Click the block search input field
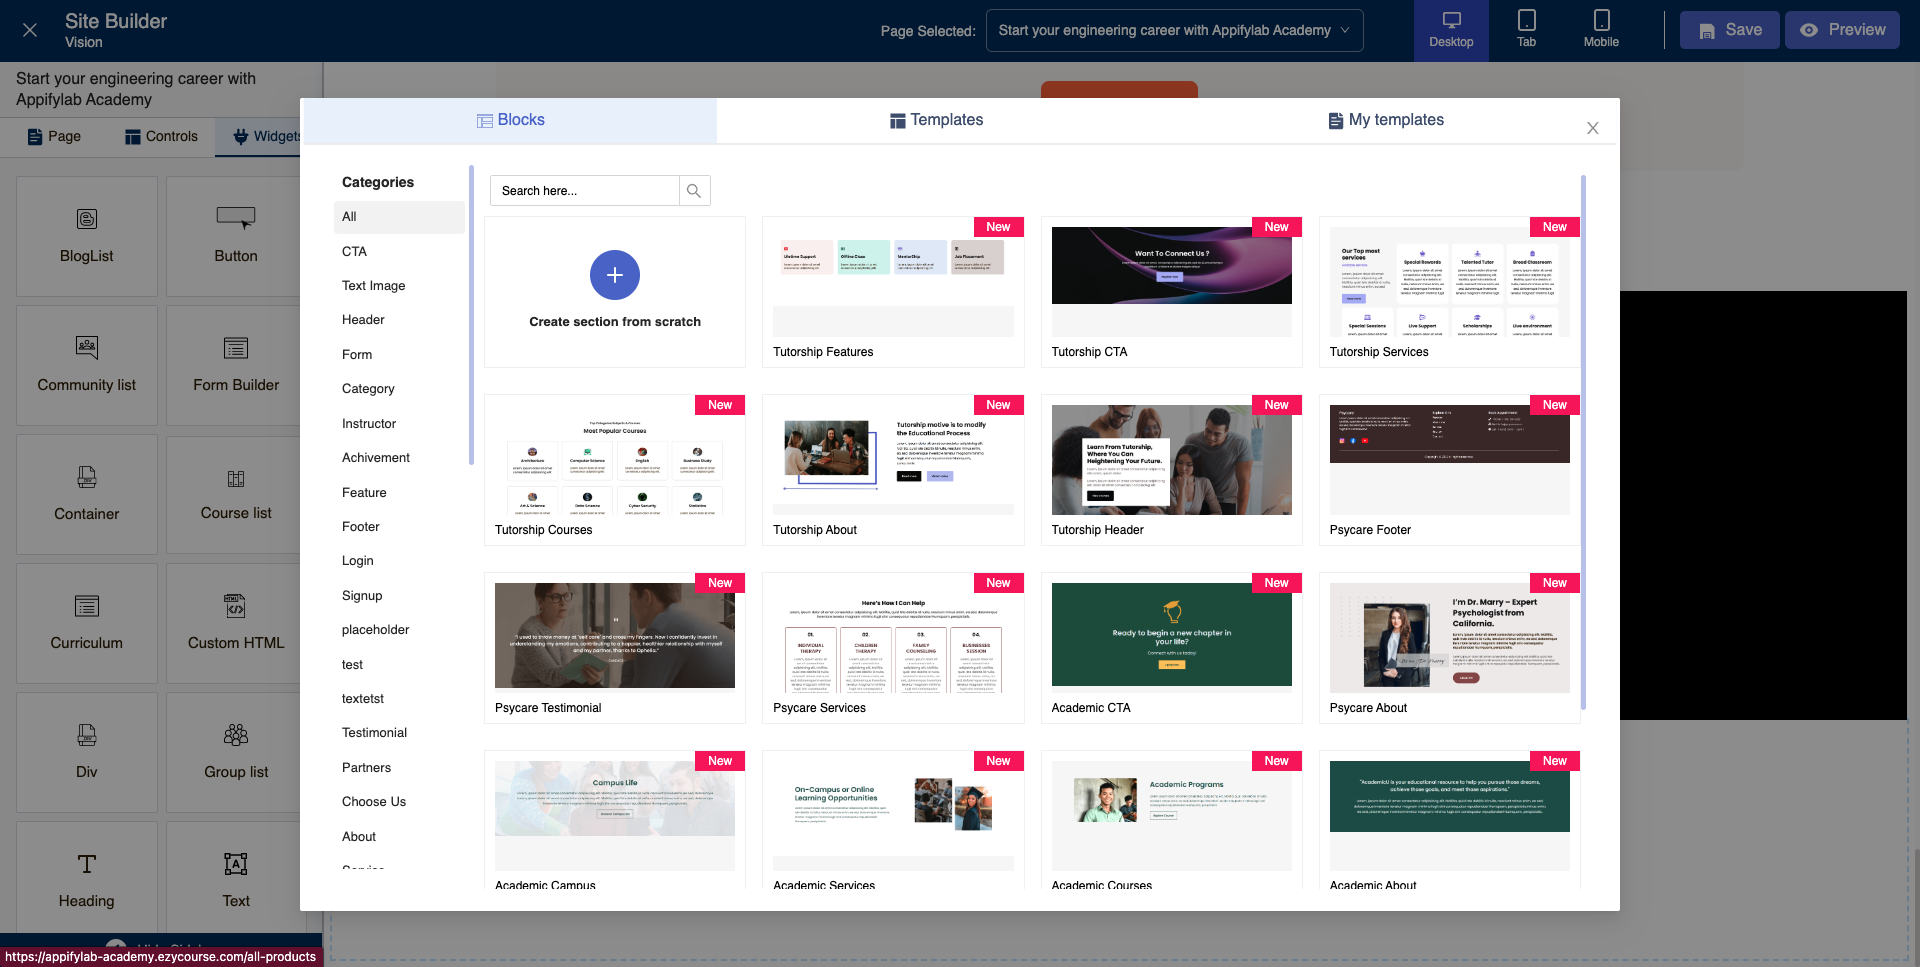Screen dimensions: 1920x967 tap(585, 191)
